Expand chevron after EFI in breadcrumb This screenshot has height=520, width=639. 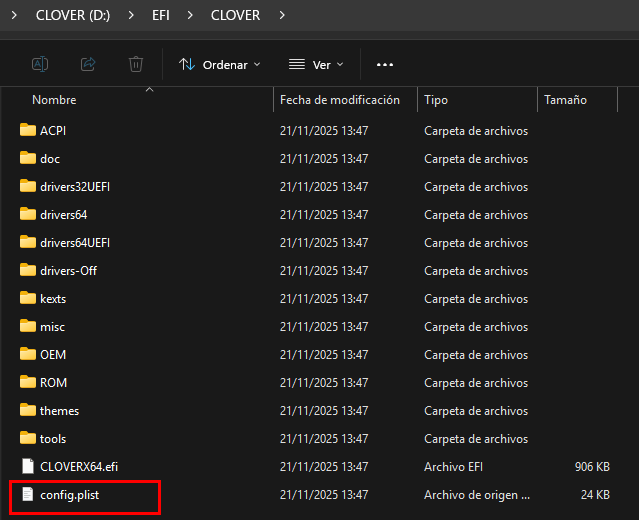coord(190,15)
